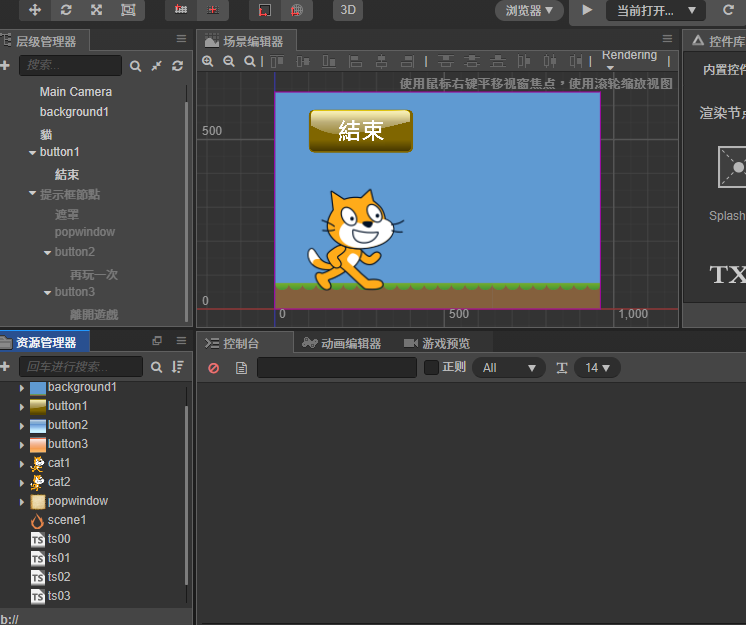The width and height of the screenshot is (746, 625).
Task: Switch to the 动画编辑器 tab
Action: click(342, 343)
